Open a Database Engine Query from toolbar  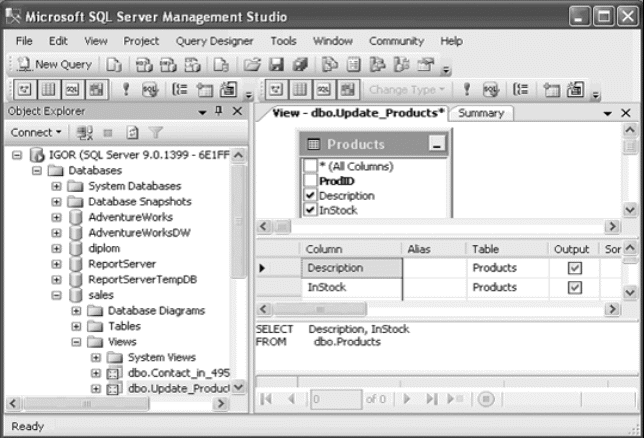tap(114, 65)
